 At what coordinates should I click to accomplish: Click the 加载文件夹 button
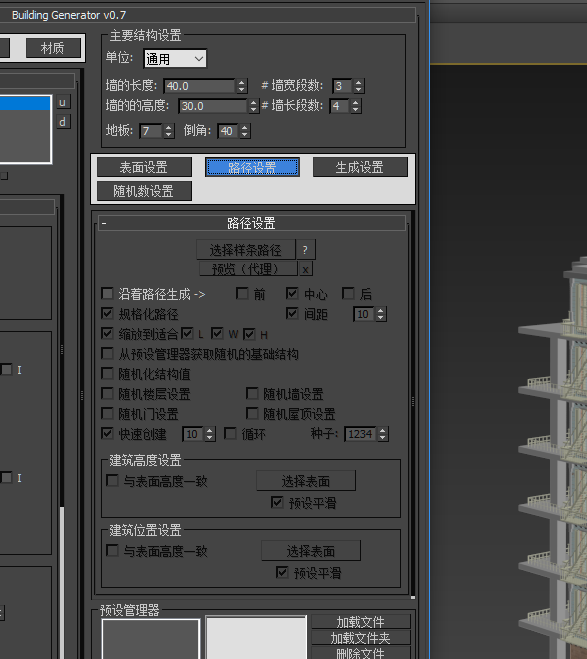pyautogui.click(x=361, y=638)
